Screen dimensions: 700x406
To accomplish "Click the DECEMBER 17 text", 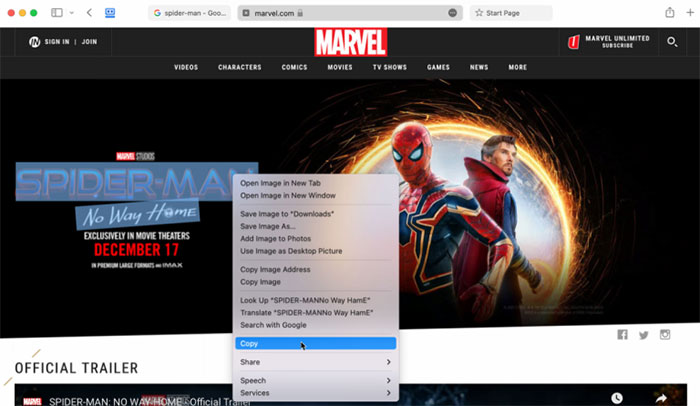I will [136, 250].
